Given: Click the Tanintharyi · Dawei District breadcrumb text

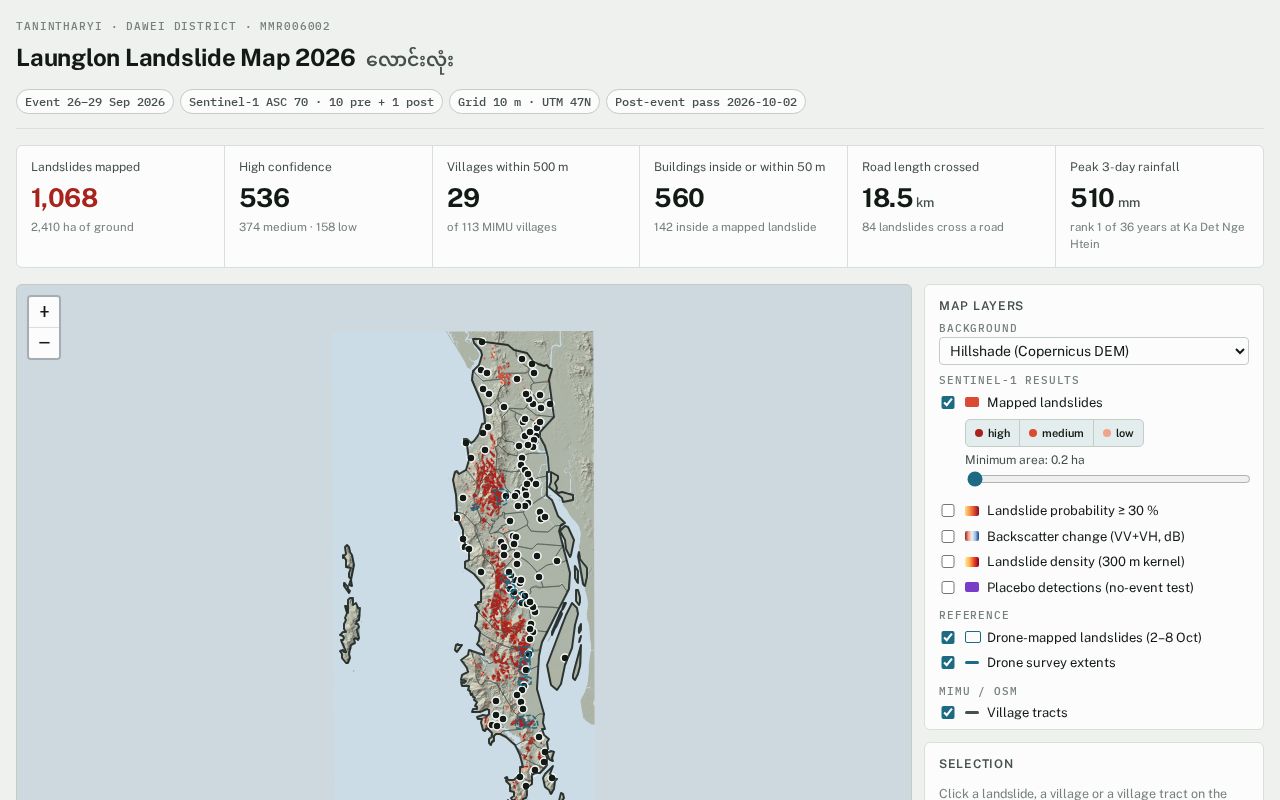Looking at the screenshot, I should (173, 26).
